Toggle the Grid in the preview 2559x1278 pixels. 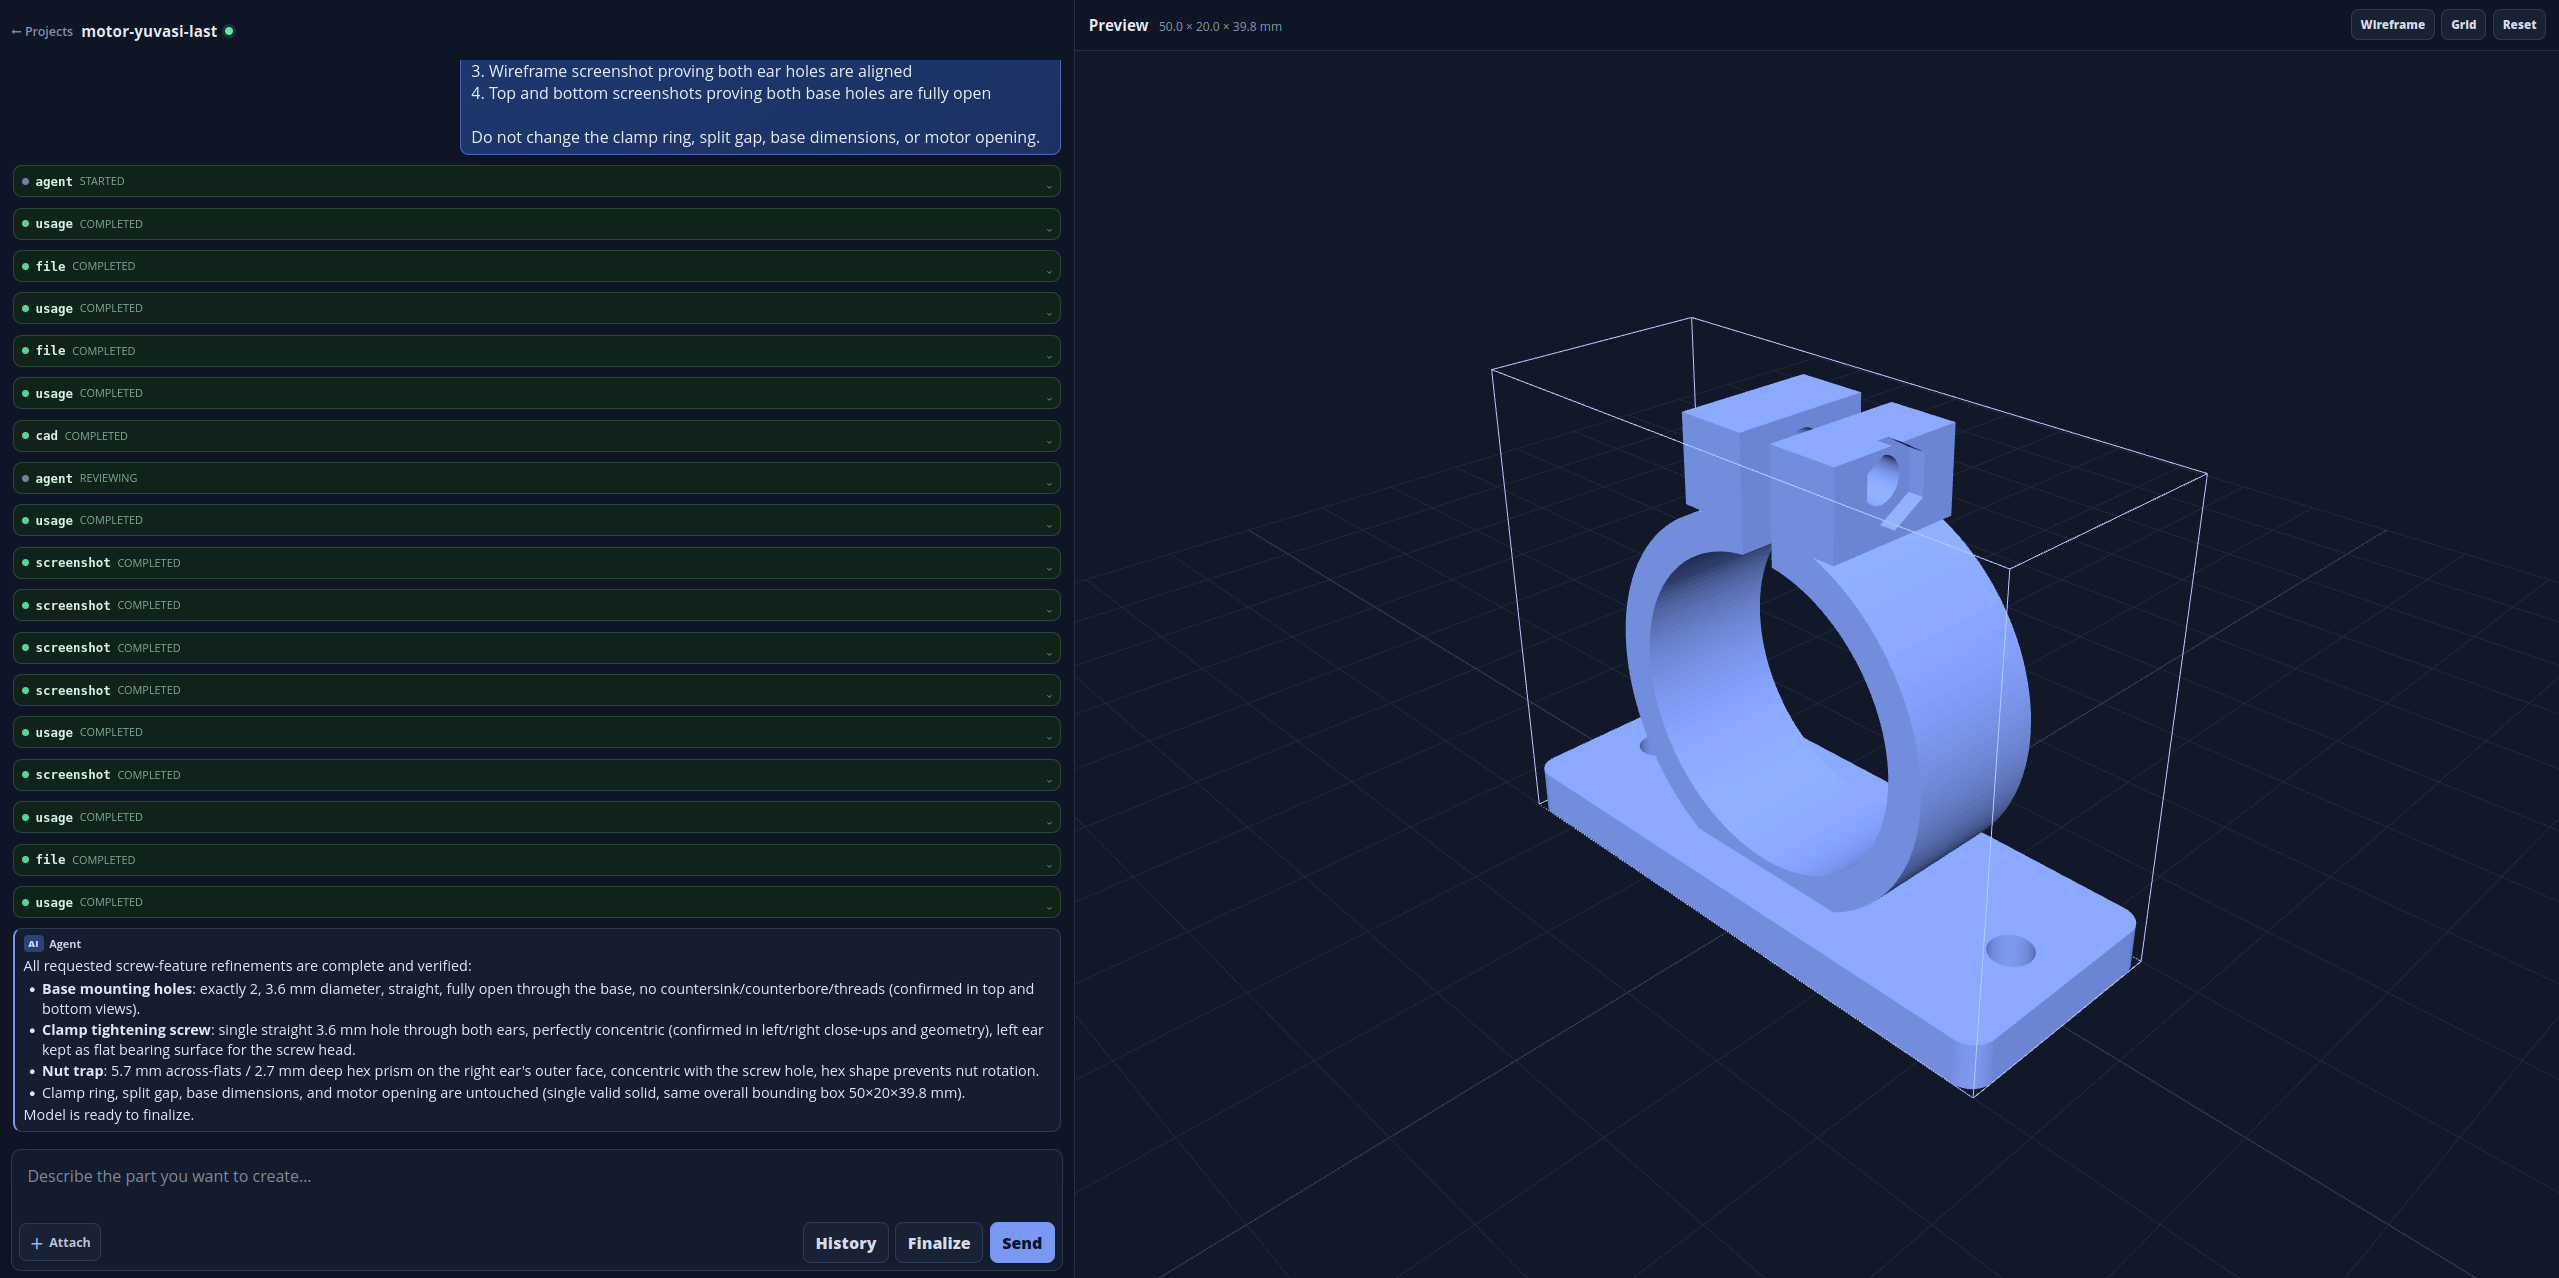click(2463, 25)
